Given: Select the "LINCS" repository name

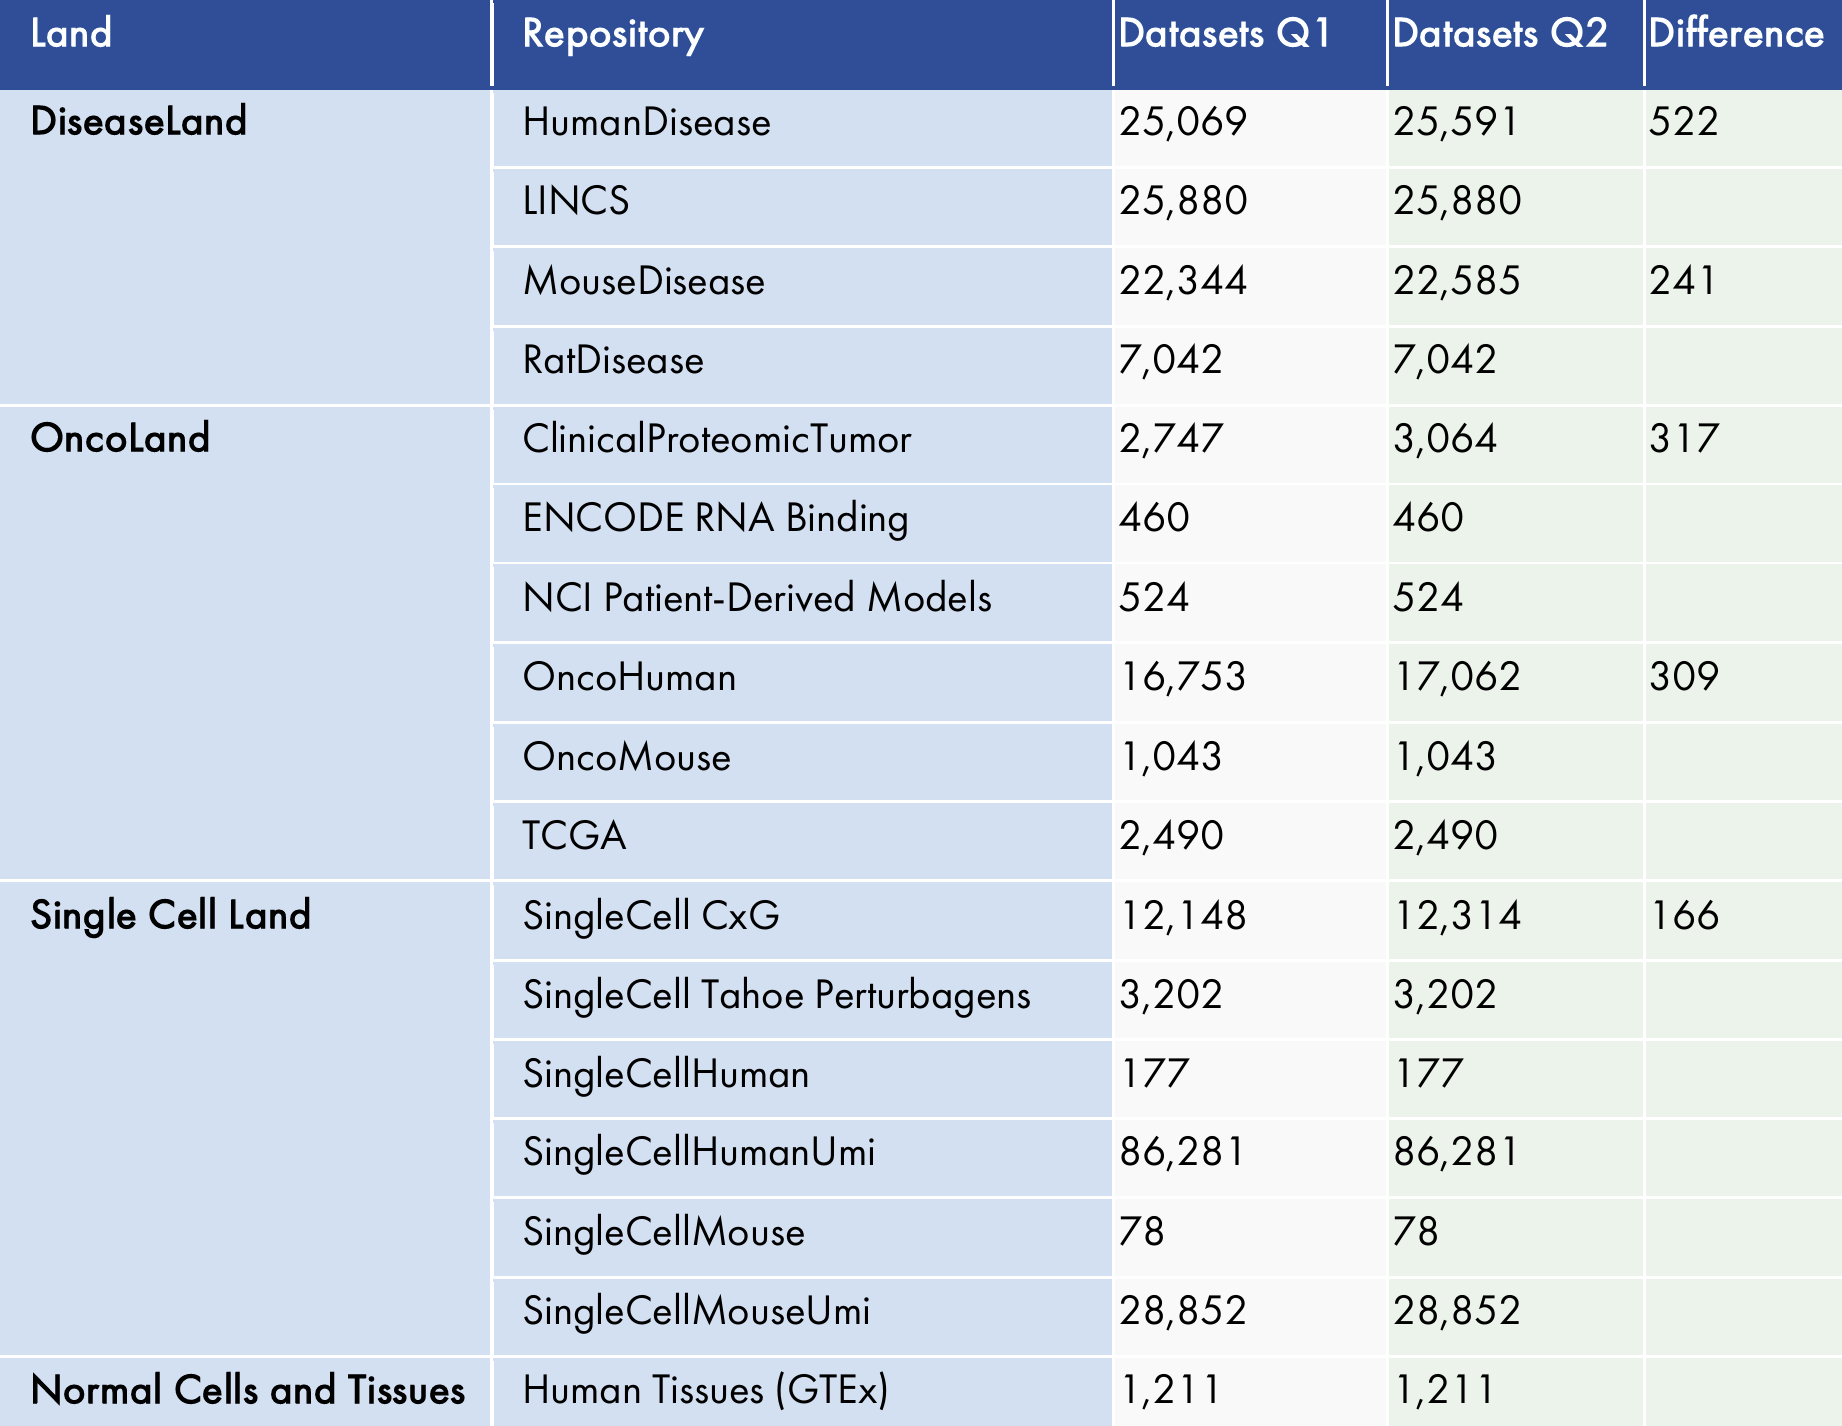Looking at the screenshot, I should [x=576, y=202].
